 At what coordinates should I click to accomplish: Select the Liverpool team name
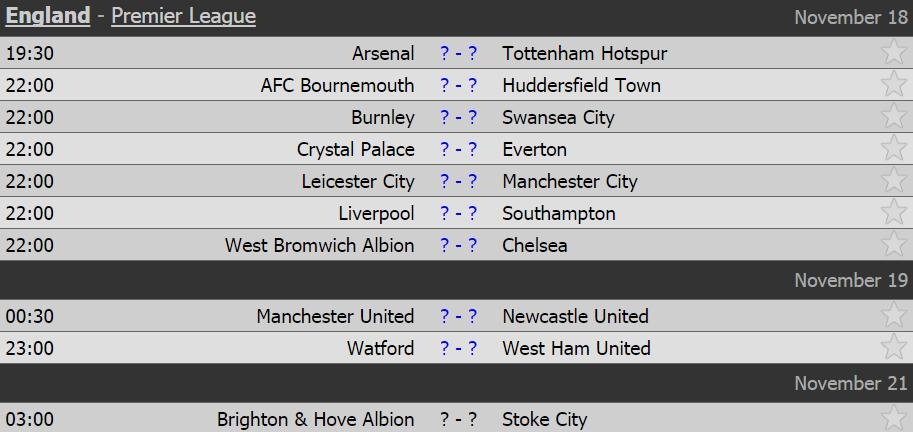coord(376,213)
